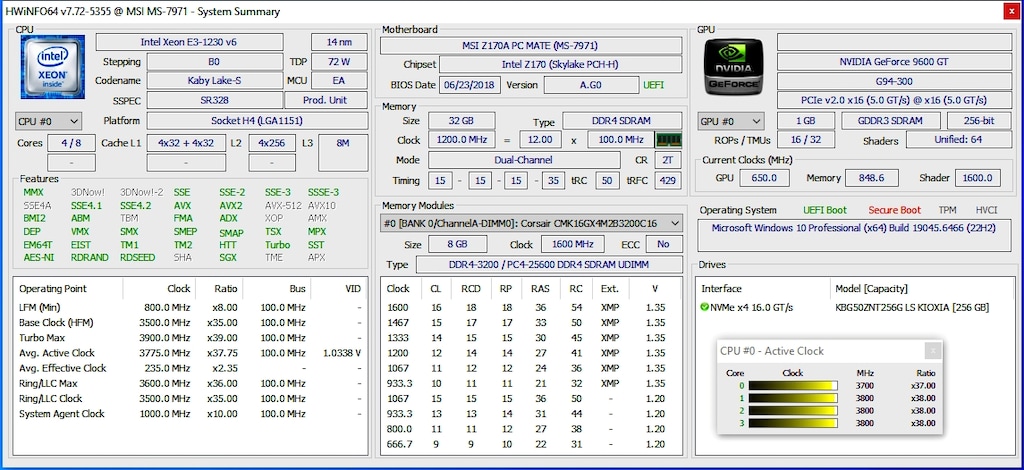1024x470 pixels.
Task: Click the Turbo Max operating point row
Action: click(x=190, y=337)
